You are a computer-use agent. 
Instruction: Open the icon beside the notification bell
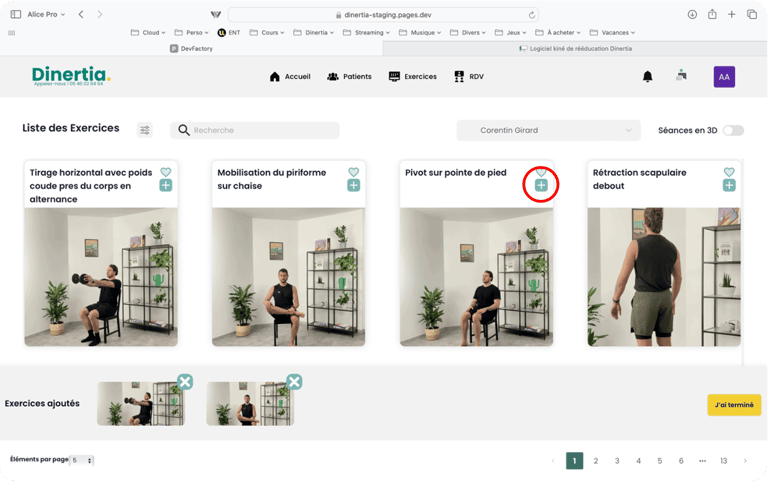point(681,75)
